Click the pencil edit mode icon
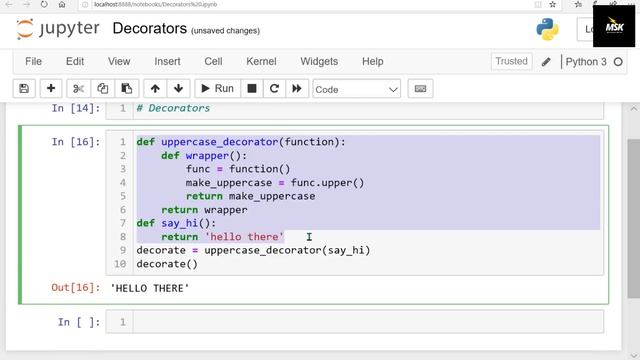Viewport: 640px width, 360px height. (546, 62)
